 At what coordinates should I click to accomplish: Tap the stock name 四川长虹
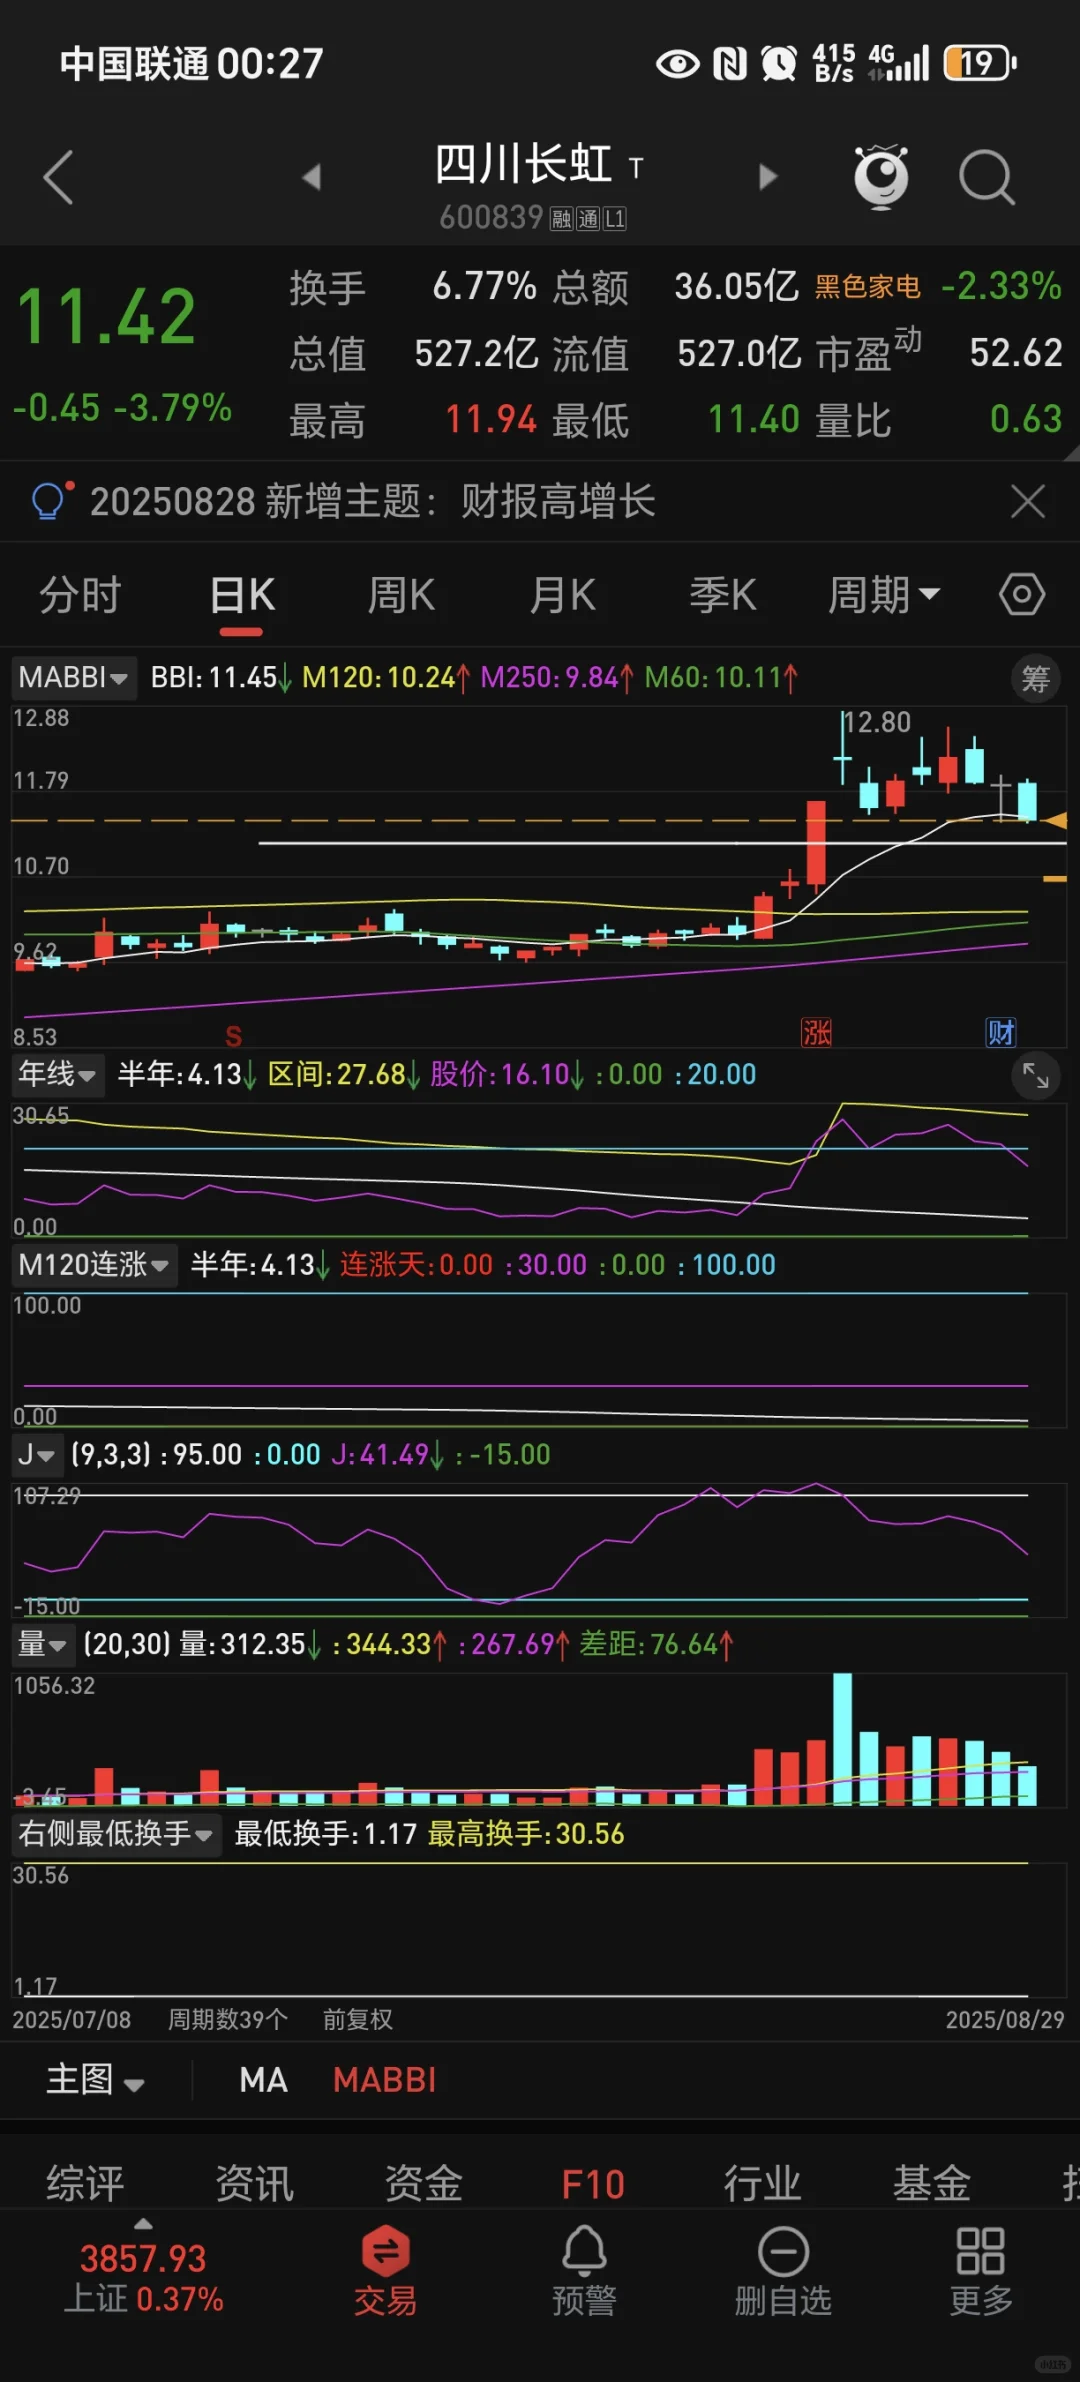(523, 164)
